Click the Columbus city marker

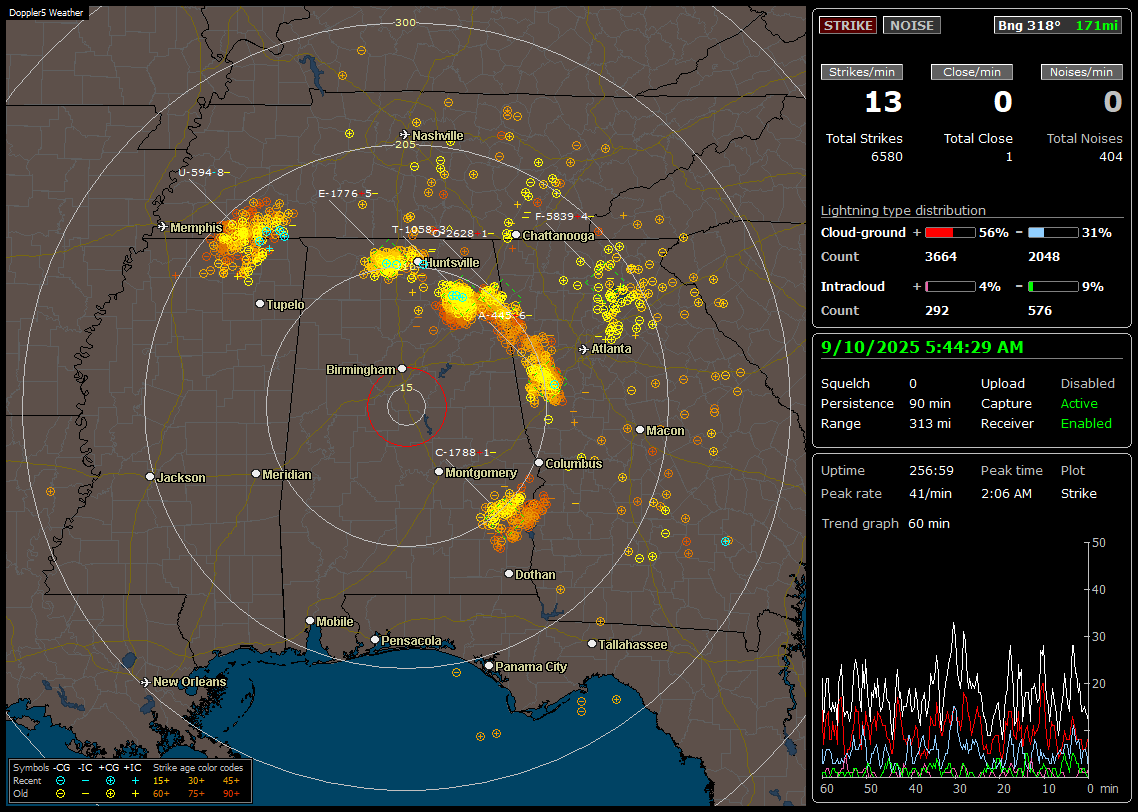coord(539,462)
